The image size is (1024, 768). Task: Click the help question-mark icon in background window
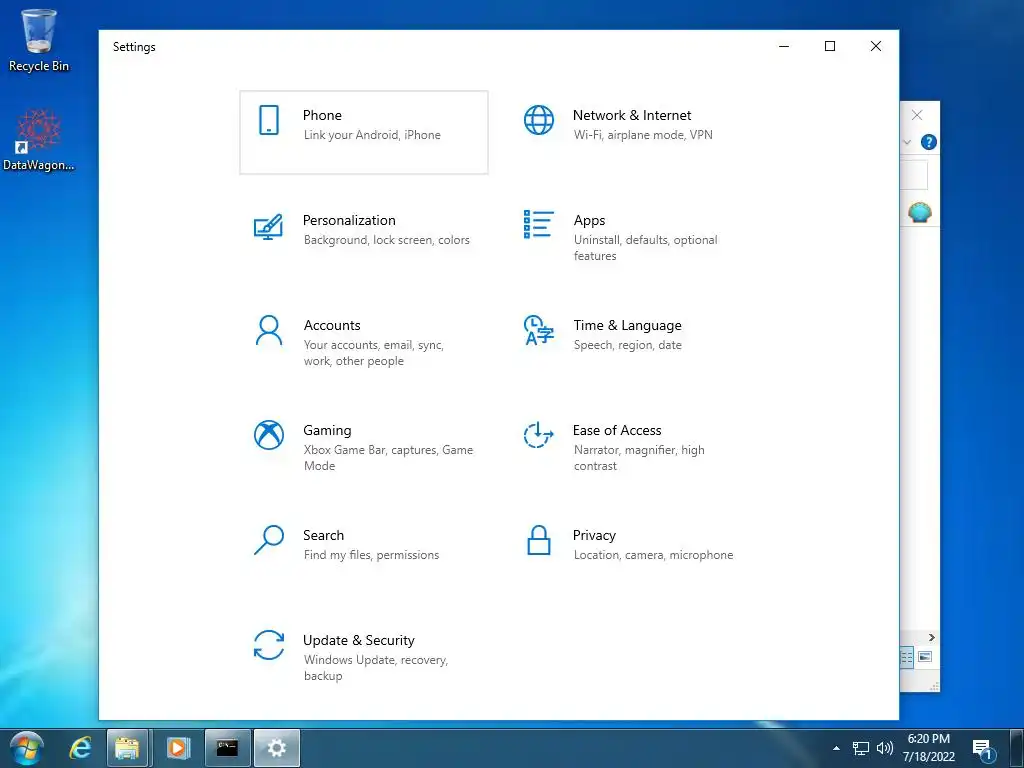point(929,142)
